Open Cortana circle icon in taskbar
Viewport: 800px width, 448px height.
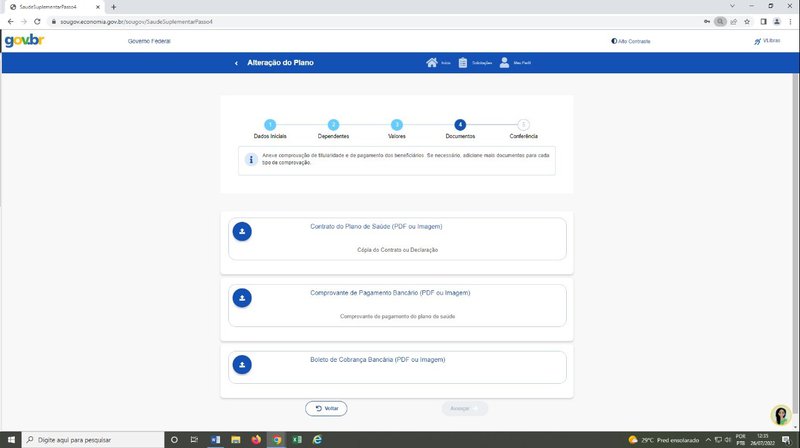(174, 439)
